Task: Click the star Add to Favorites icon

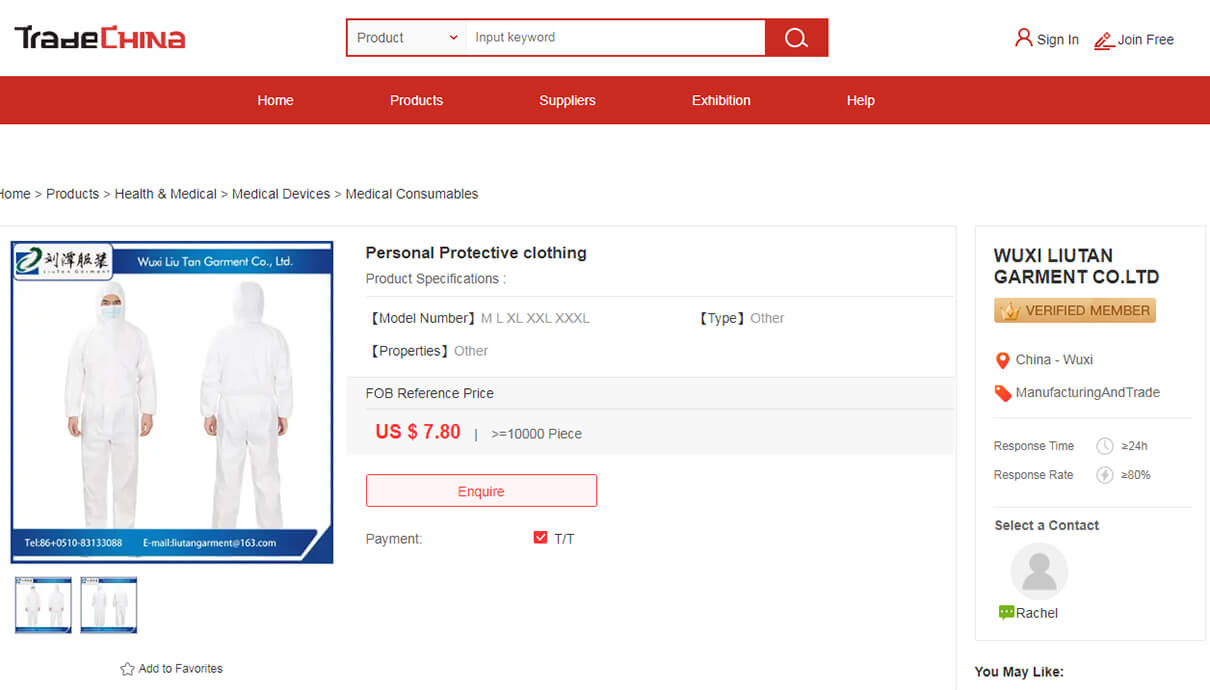Action: tap(127, 669)
